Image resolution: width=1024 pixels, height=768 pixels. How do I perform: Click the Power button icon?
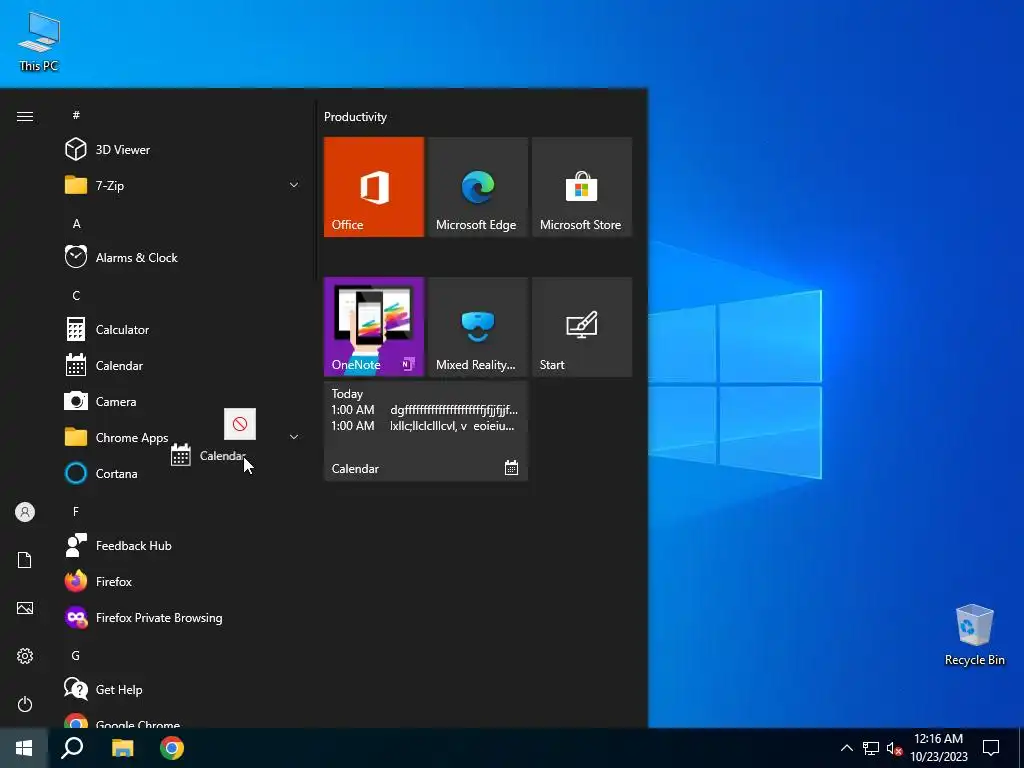click(x=25, y=704)
